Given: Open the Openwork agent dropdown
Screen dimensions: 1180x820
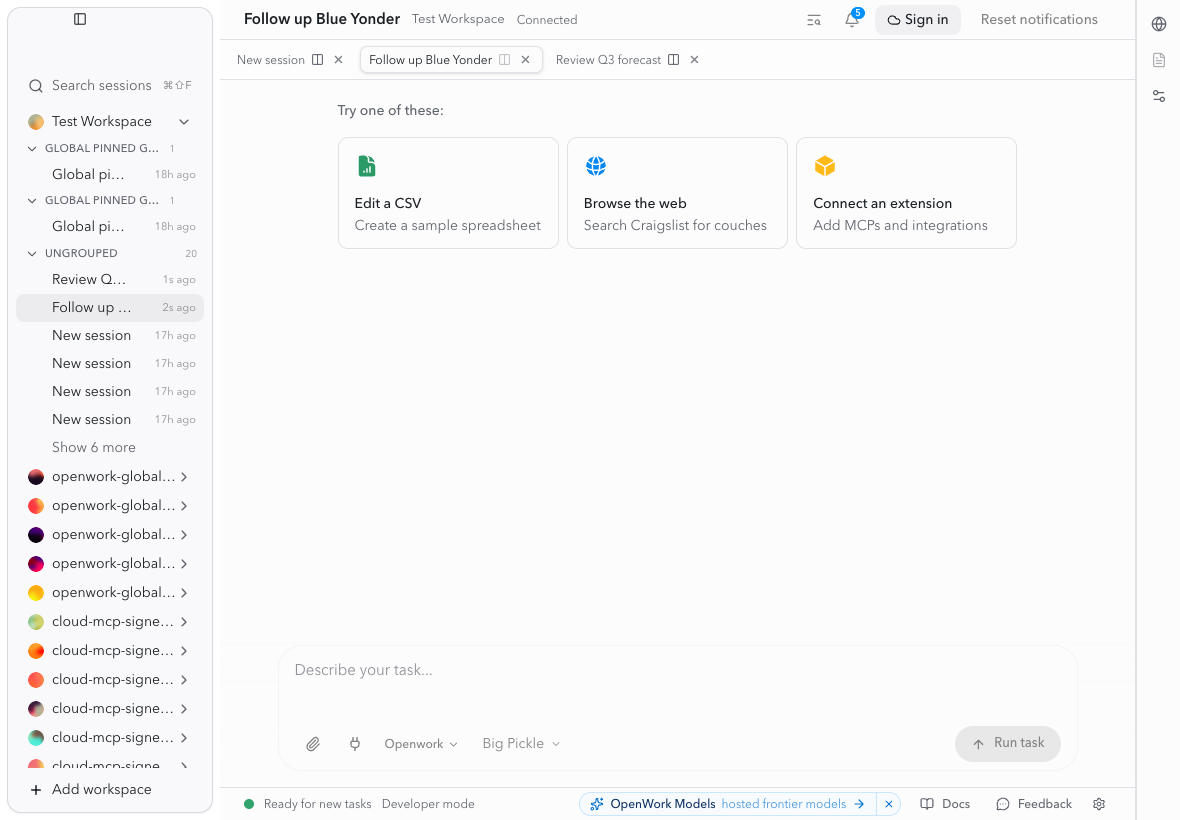Looking at the screenshot, I should (421, 744).
